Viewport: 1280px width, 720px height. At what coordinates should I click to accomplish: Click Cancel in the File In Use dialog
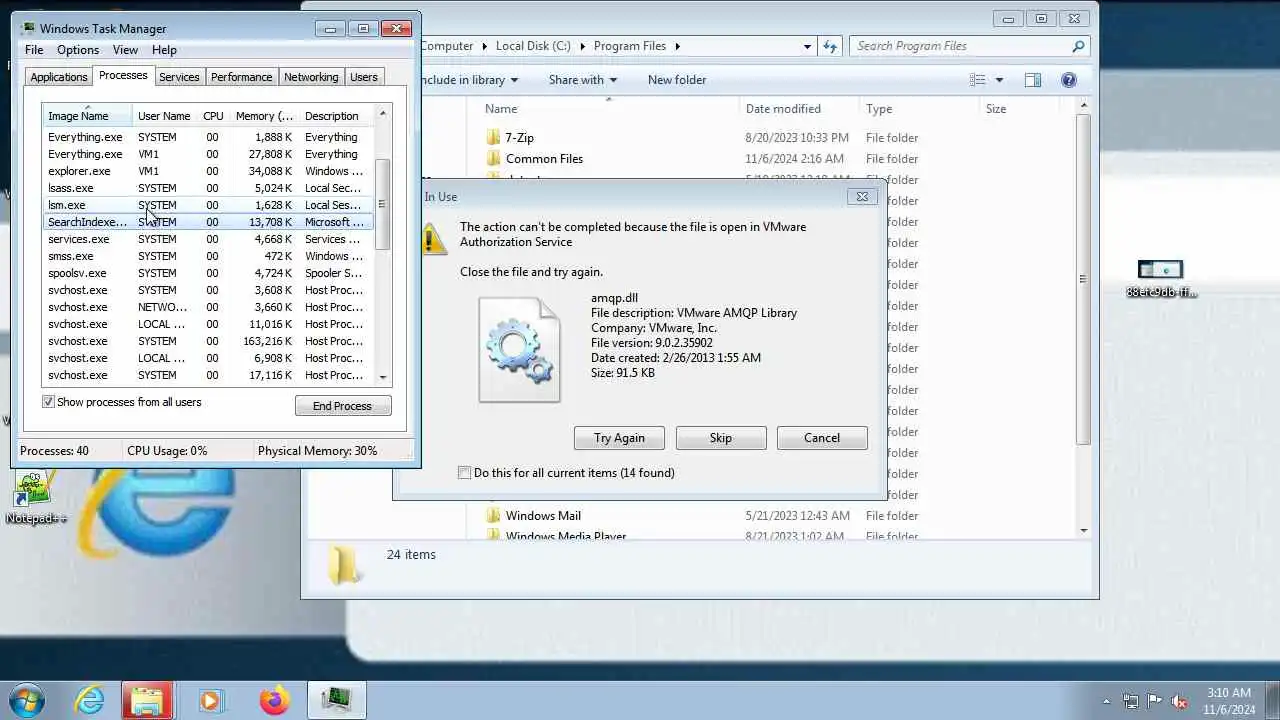[822, 438]
